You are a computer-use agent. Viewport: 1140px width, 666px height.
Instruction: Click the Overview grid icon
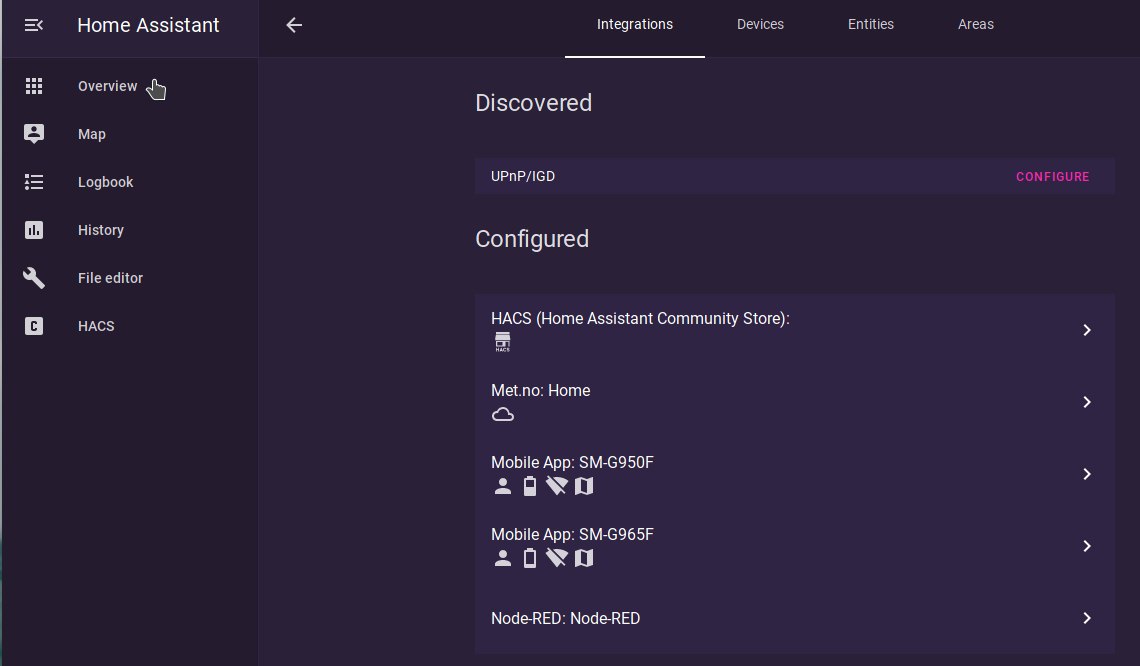[x=33, y=86]
